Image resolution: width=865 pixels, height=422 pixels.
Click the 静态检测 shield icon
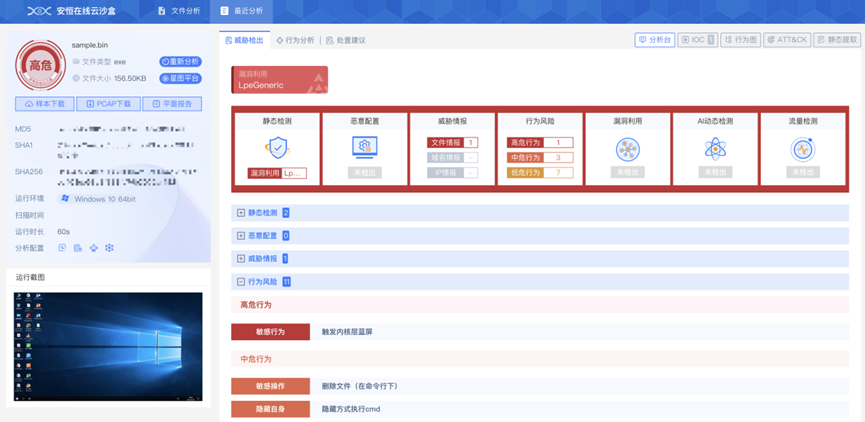[x=276, y=148]
